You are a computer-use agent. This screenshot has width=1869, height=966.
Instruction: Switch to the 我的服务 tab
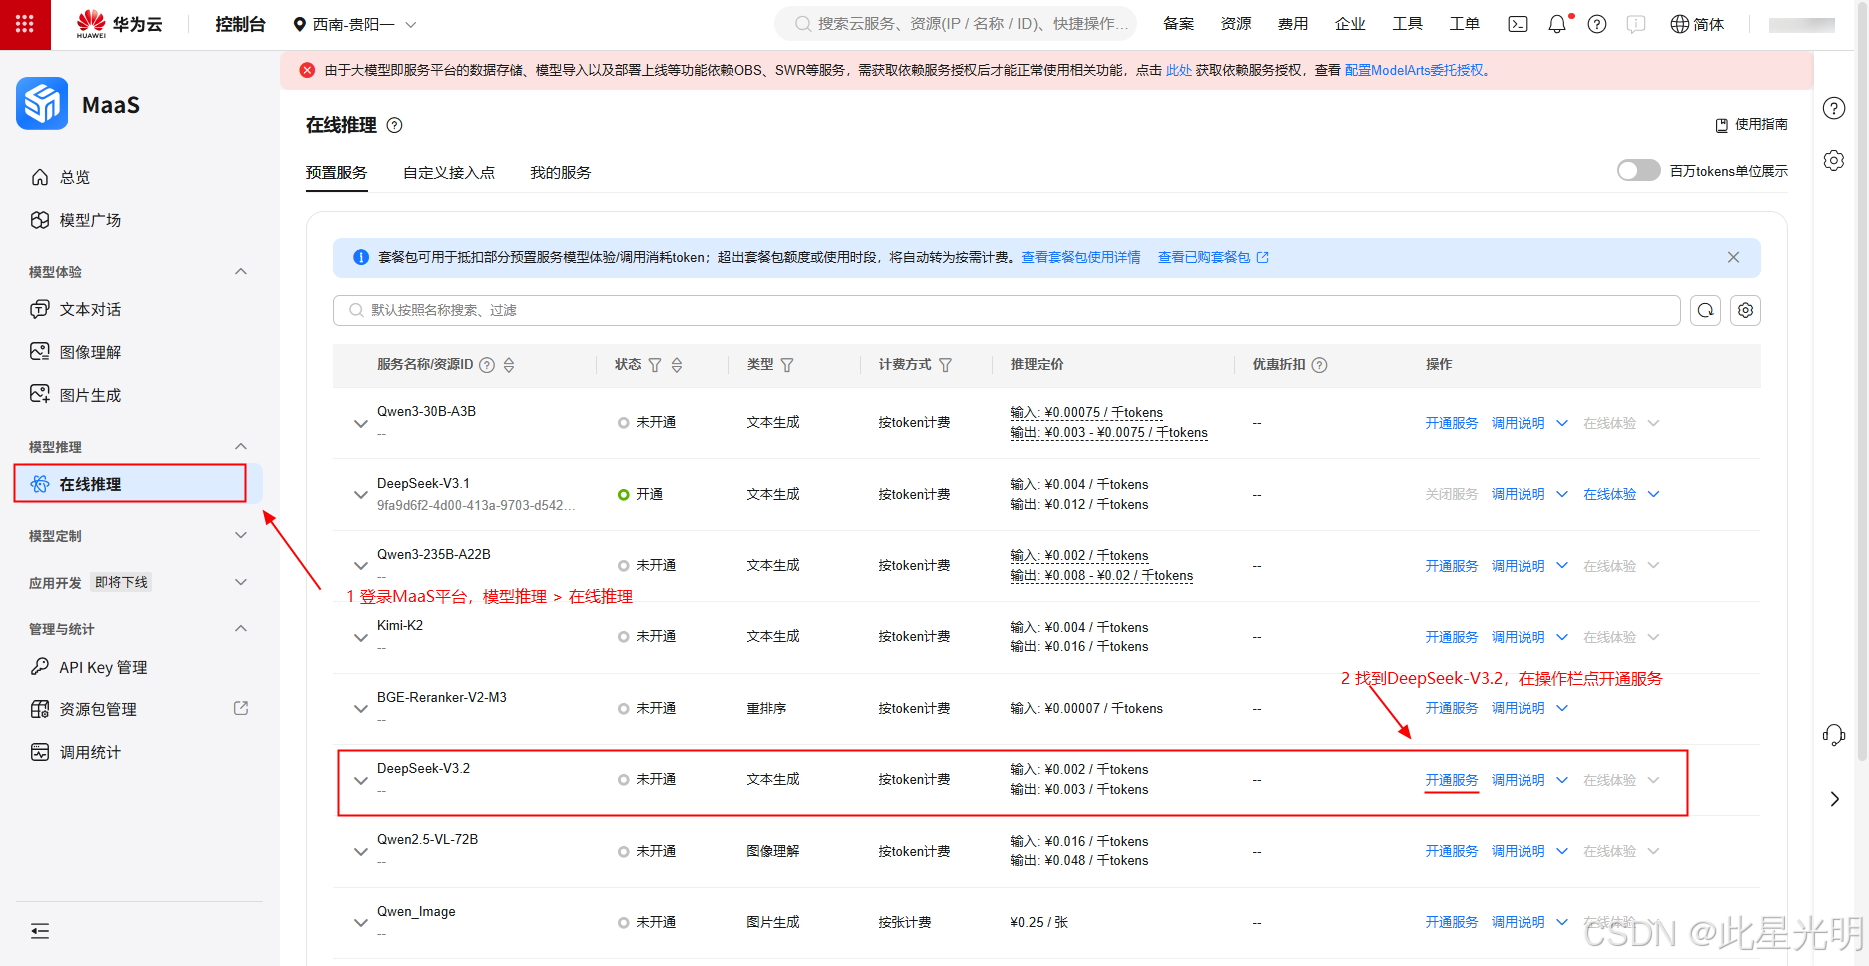[x=559, y=171]
